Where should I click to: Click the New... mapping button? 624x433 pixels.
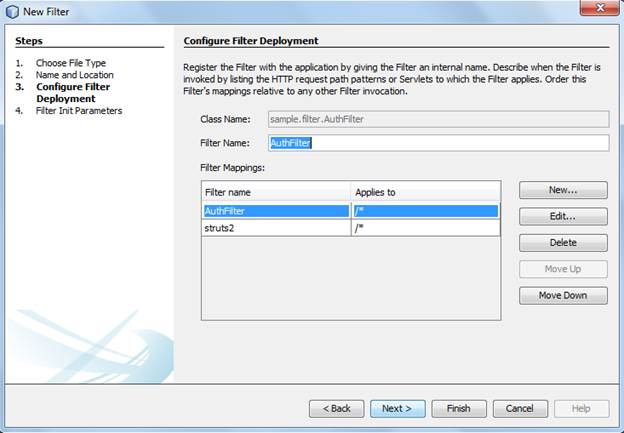pos(563,190)
